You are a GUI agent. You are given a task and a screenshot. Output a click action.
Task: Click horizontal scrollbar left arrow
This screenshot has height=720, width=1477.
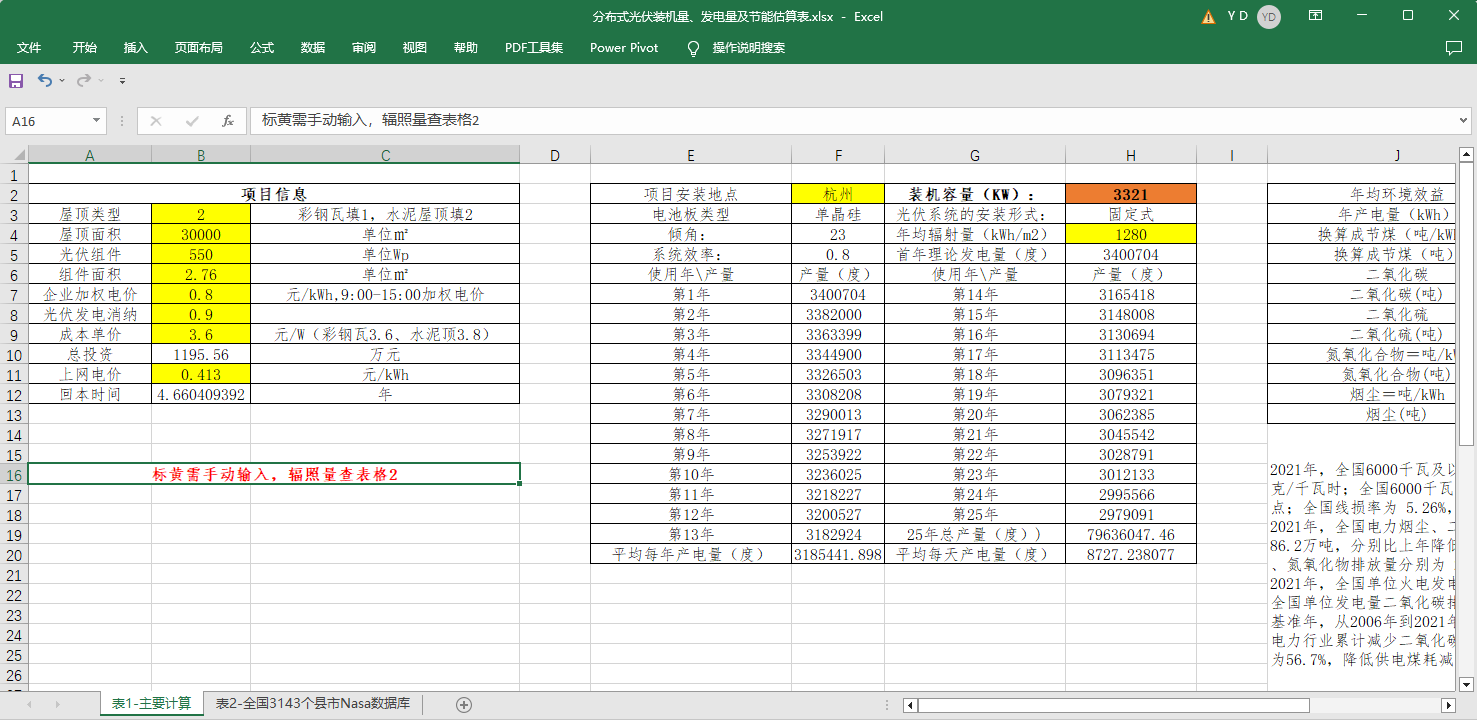[910, 705]
